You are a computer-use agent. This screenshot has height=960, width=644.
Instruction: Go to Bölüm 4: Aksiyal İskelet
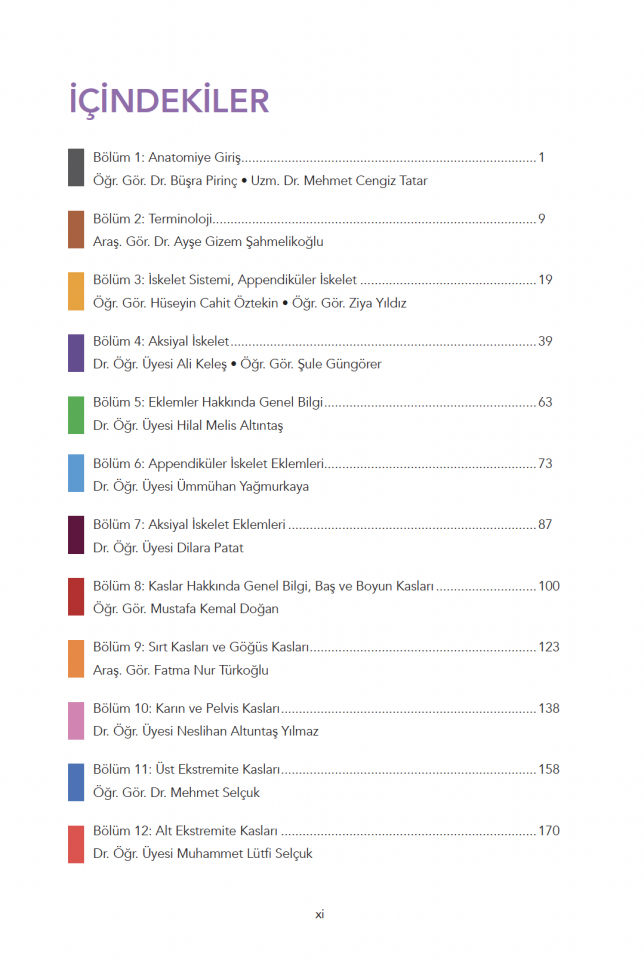[323, 341]
